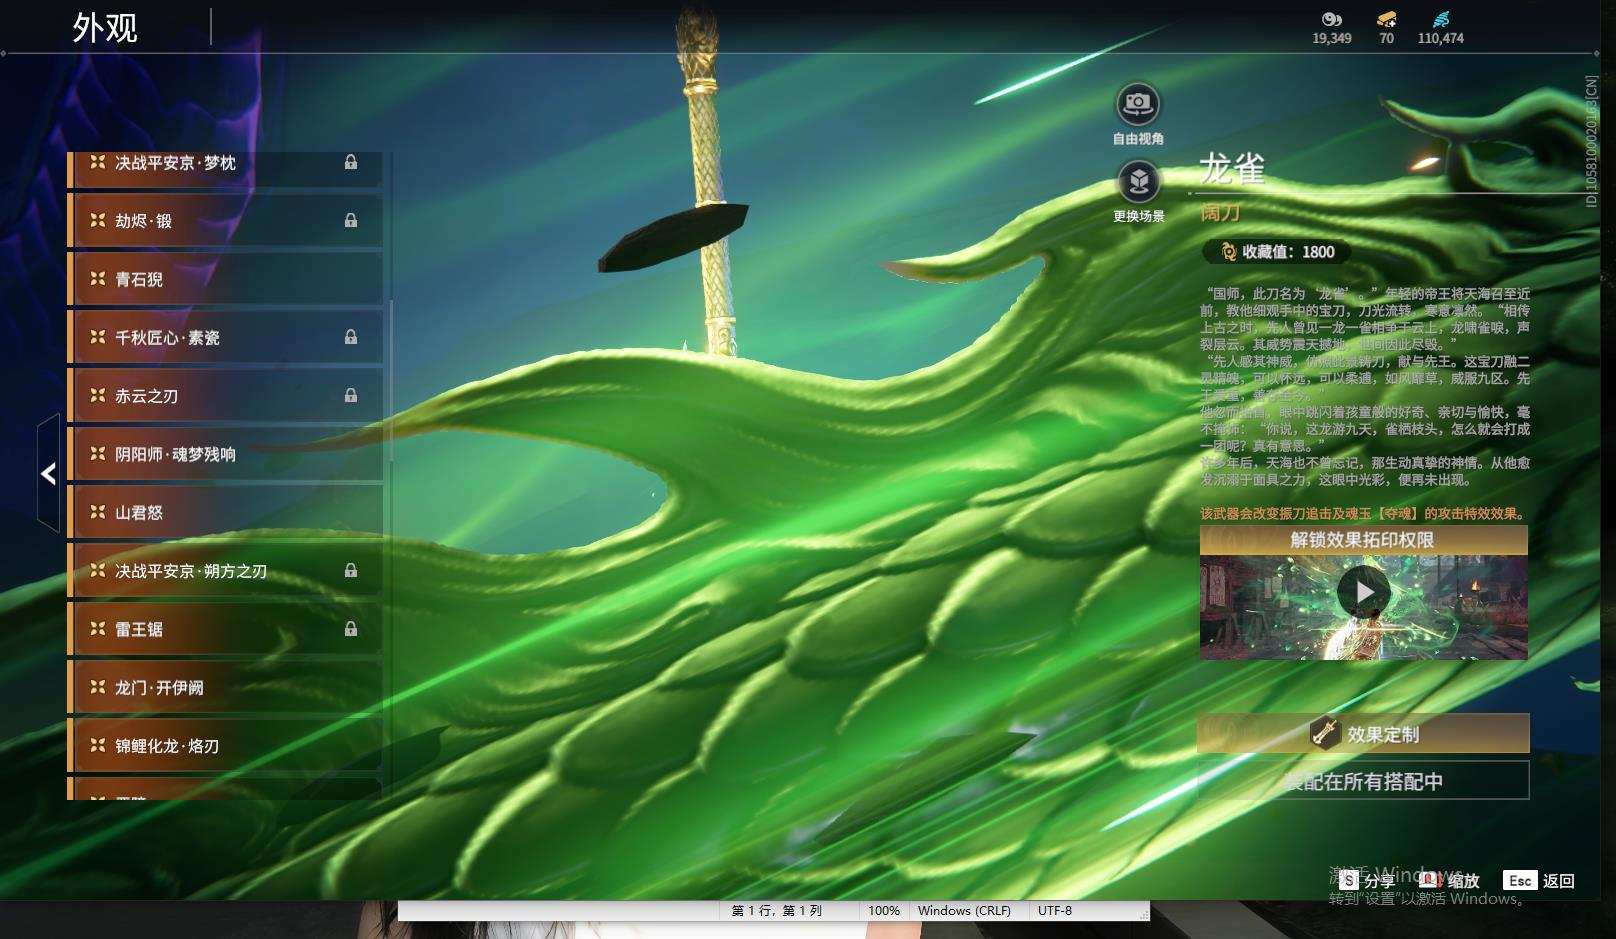The width and height of the screenshot is (1616, 939).
Task: Collapse the list with the left arrow
Action: pos(48,473)
